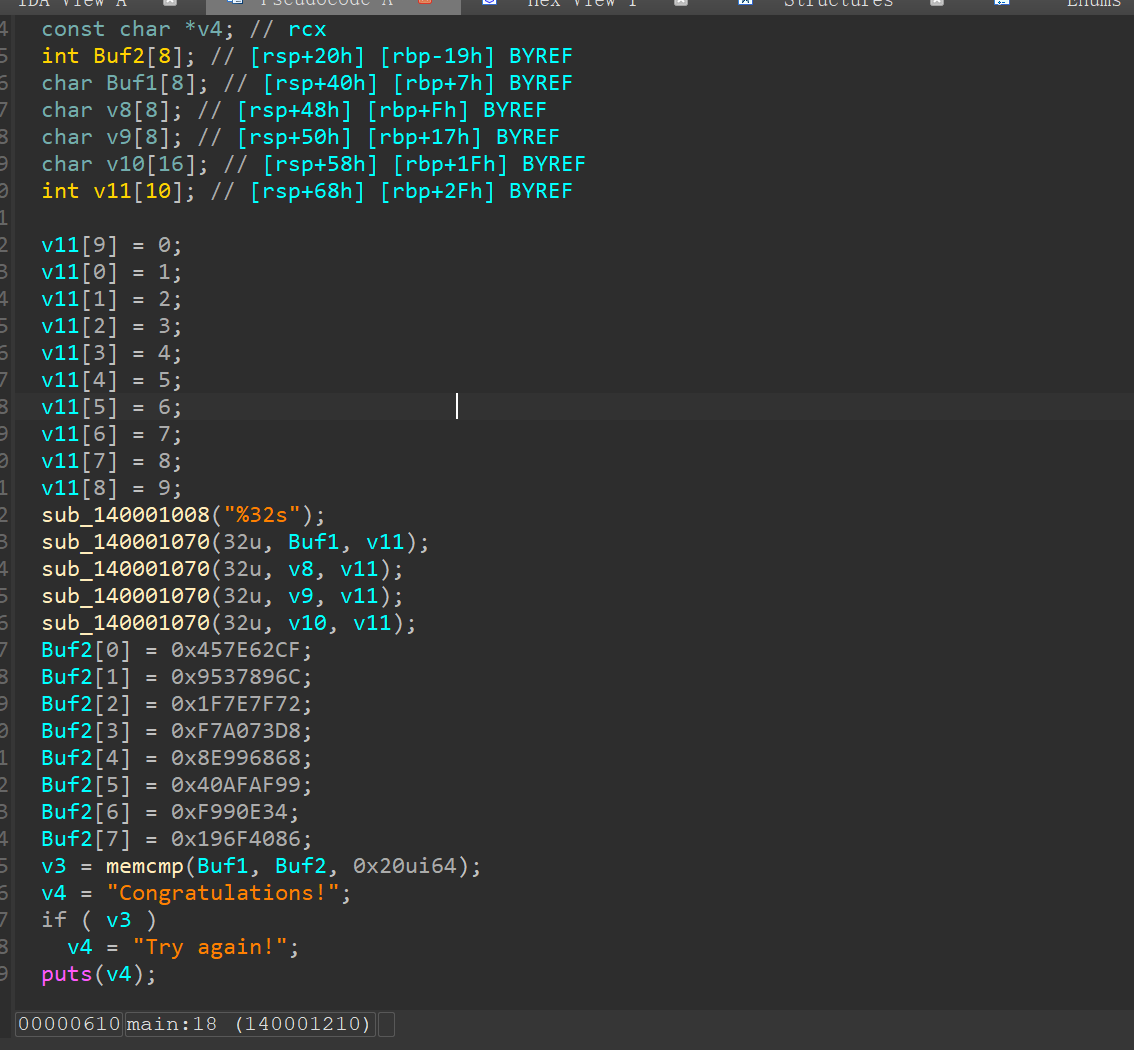The height and width of the screenshot is (1050, 1134).
Task: Click the Pseudocode-A tab icon
Action: (232, 3)
